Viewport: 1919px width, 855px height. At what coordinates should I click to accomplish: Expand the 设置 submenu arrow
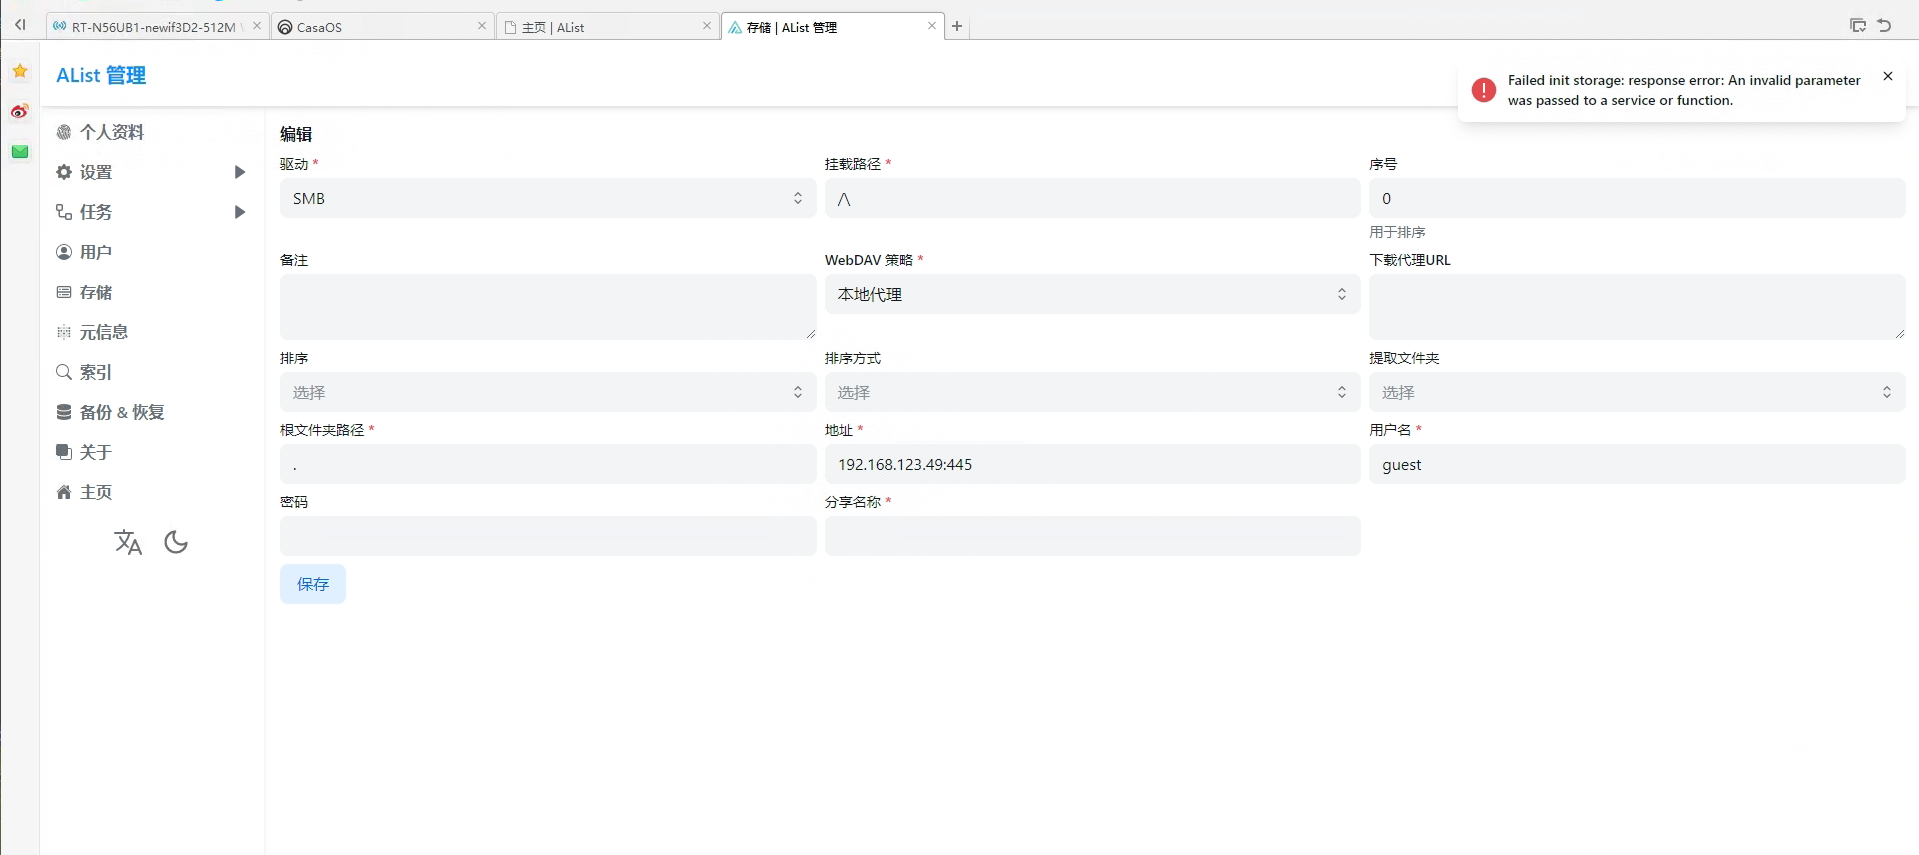pyautogui.click(x=240, y=172)
